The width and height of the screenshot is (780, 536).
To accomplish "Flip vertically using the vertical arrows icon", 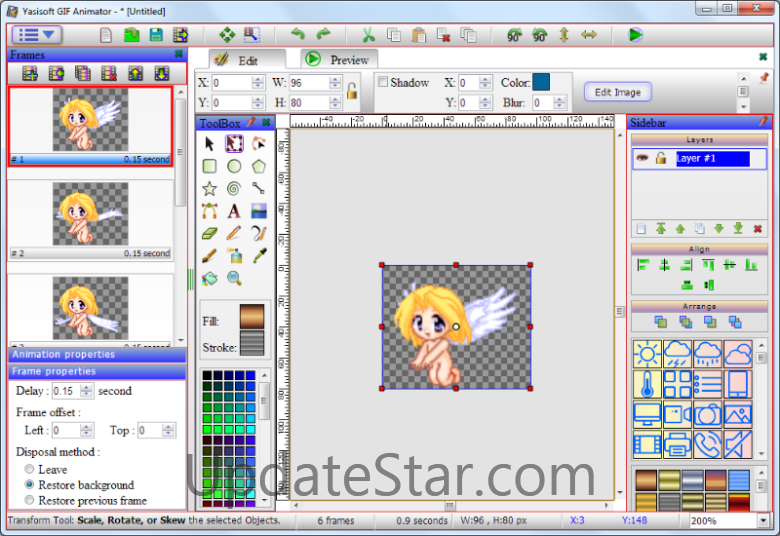I will [564, 35].
